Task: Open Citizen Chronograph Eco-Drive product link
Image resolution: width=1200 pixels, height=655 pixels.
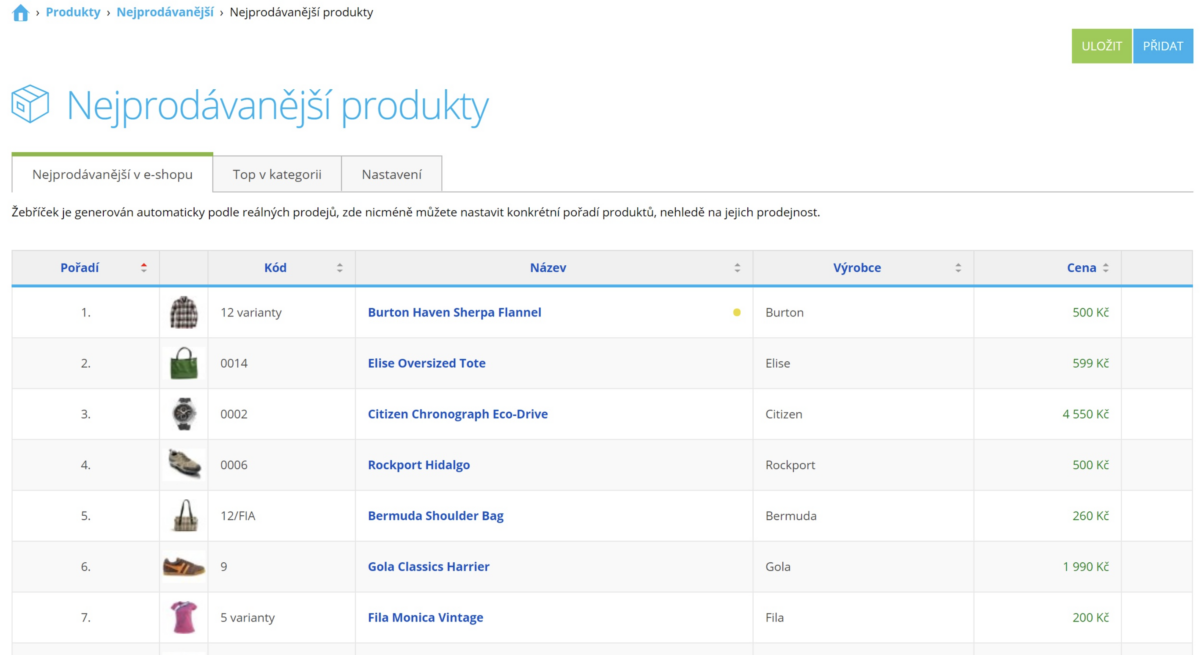Action: pos(458,414)
